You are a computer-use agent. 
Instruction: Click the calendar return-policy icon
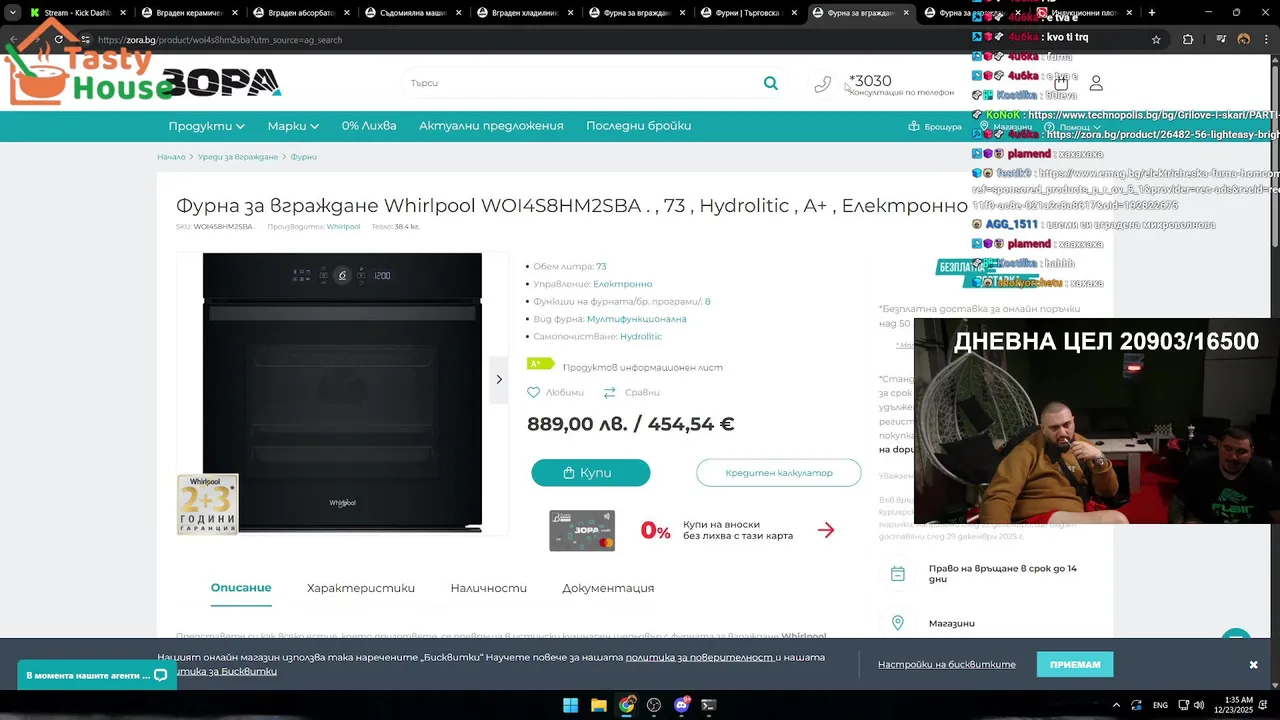[x=898, y=574]
